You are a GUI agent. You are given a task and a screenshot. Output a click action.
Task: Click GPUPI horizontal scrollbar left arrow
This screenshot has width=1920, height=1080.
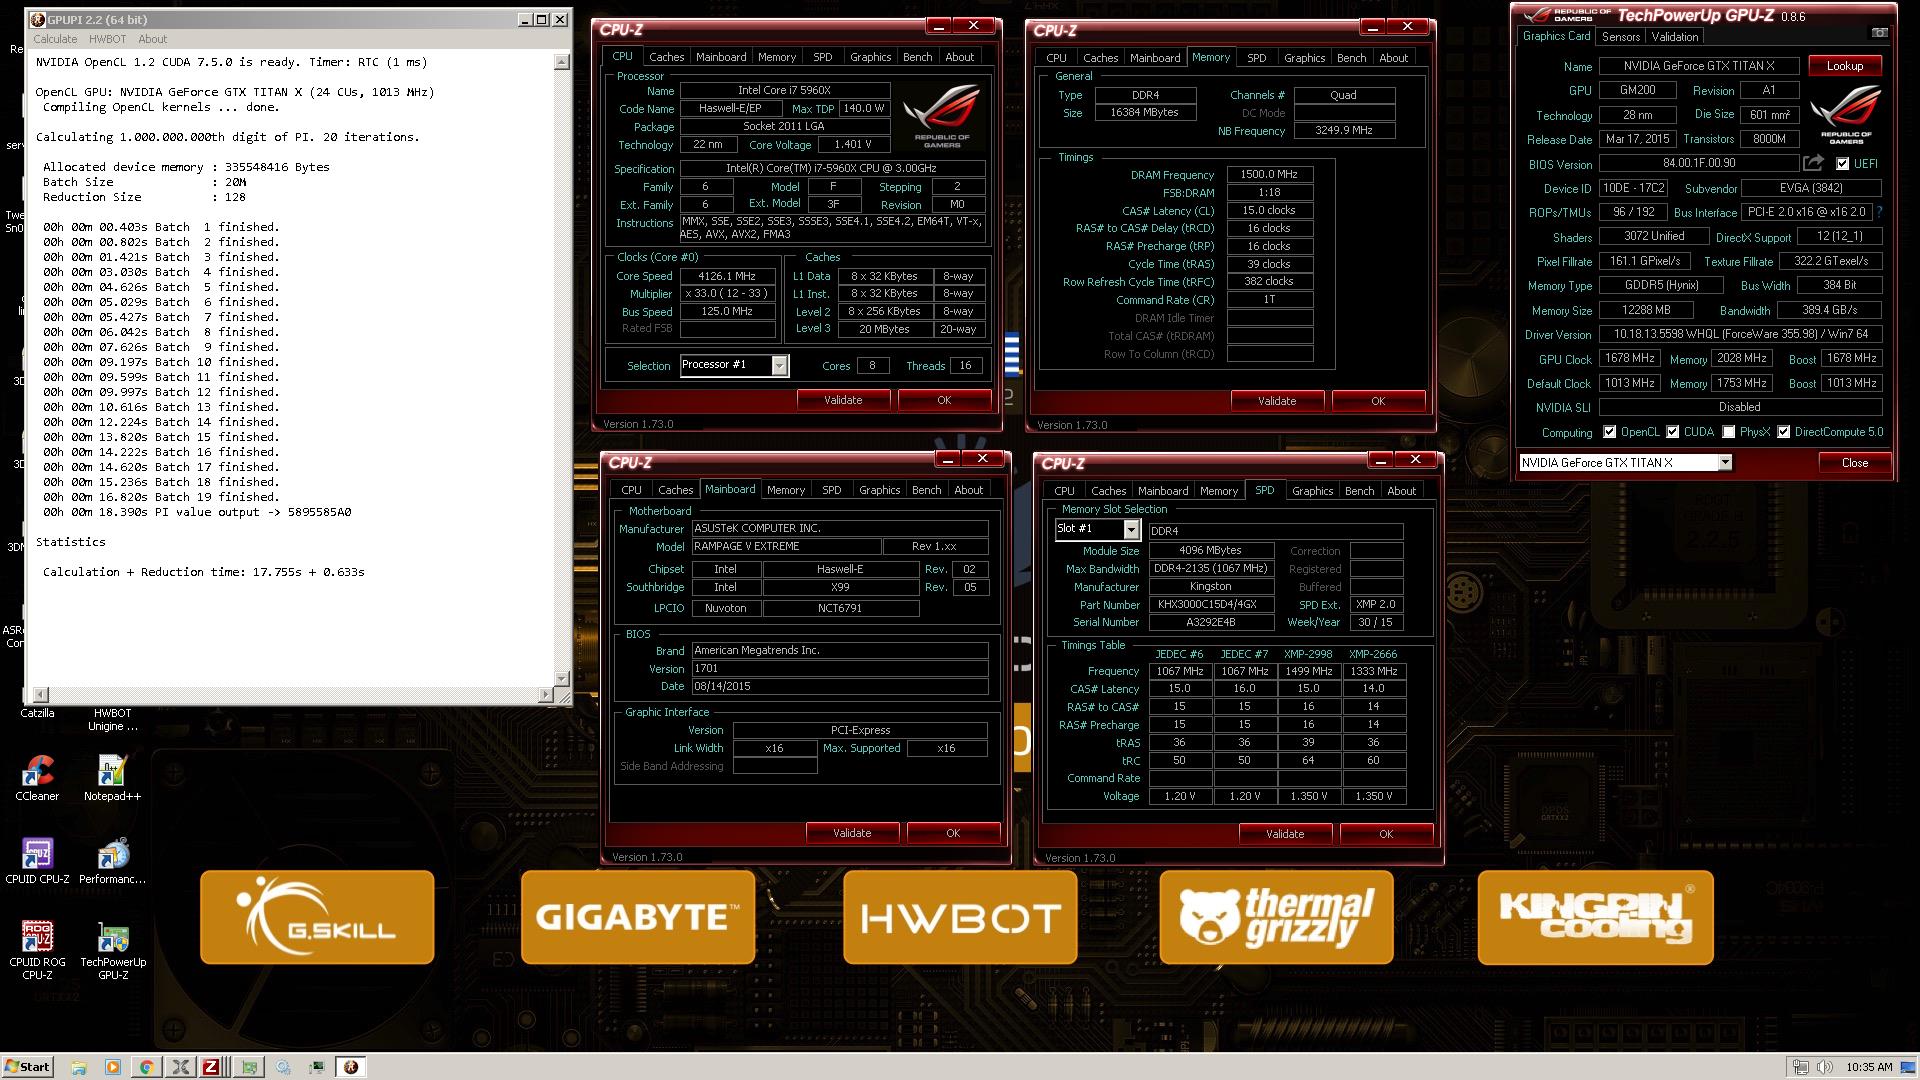click(41, 694)
